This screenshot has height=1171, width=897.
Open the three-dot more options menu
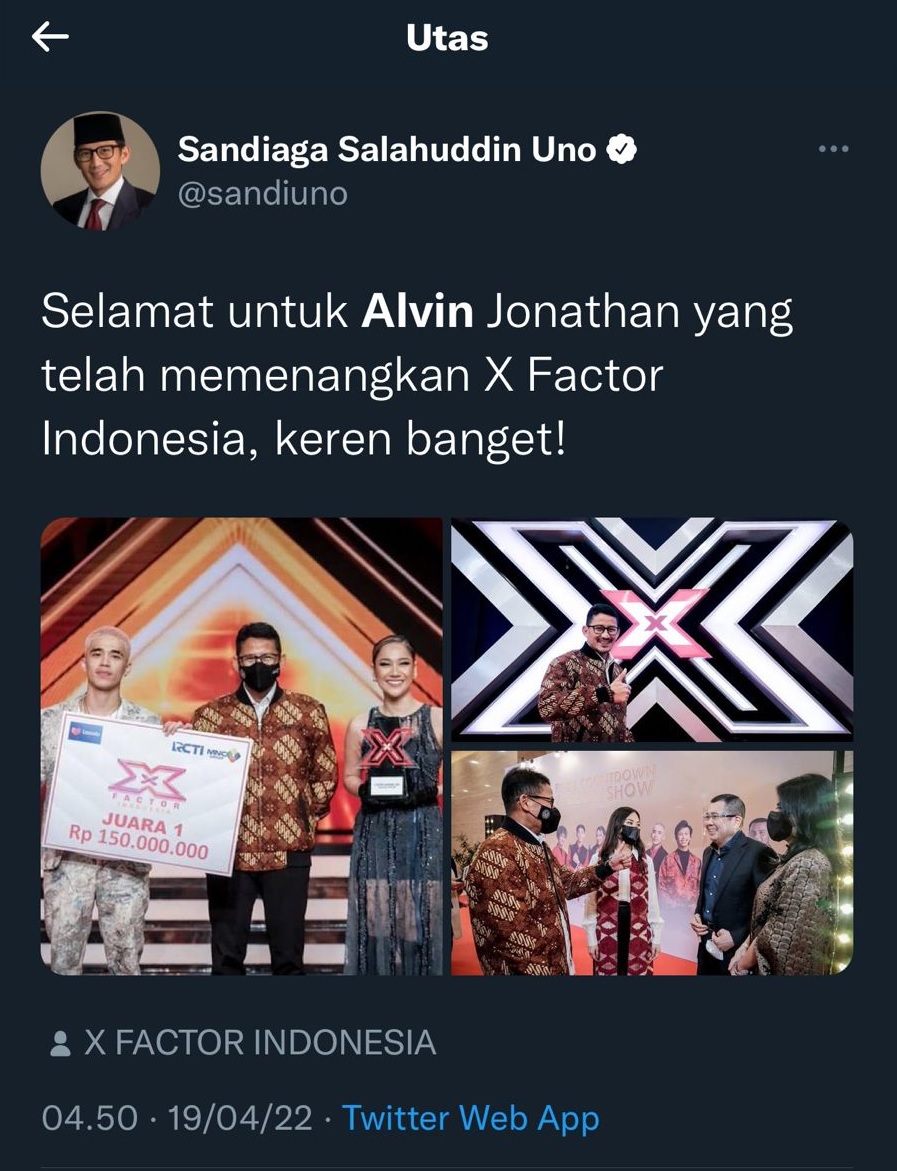click(834, 149)
